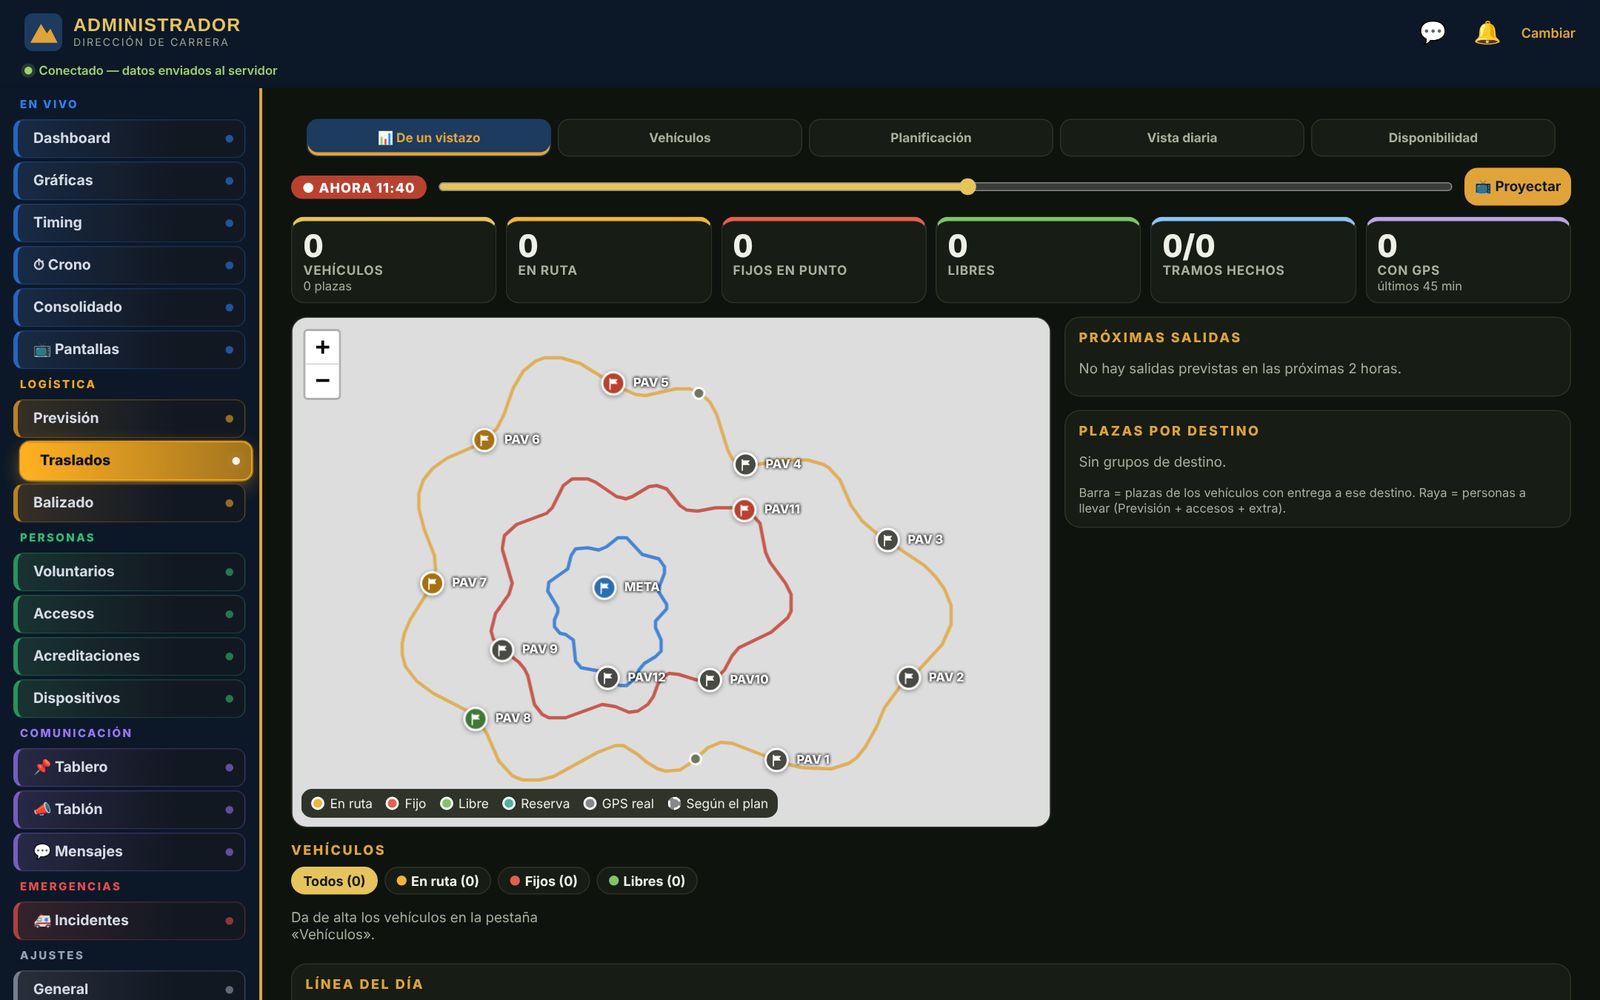Click the Tramos hechos stat card
The image size is (1600, 1000).
1253,260
